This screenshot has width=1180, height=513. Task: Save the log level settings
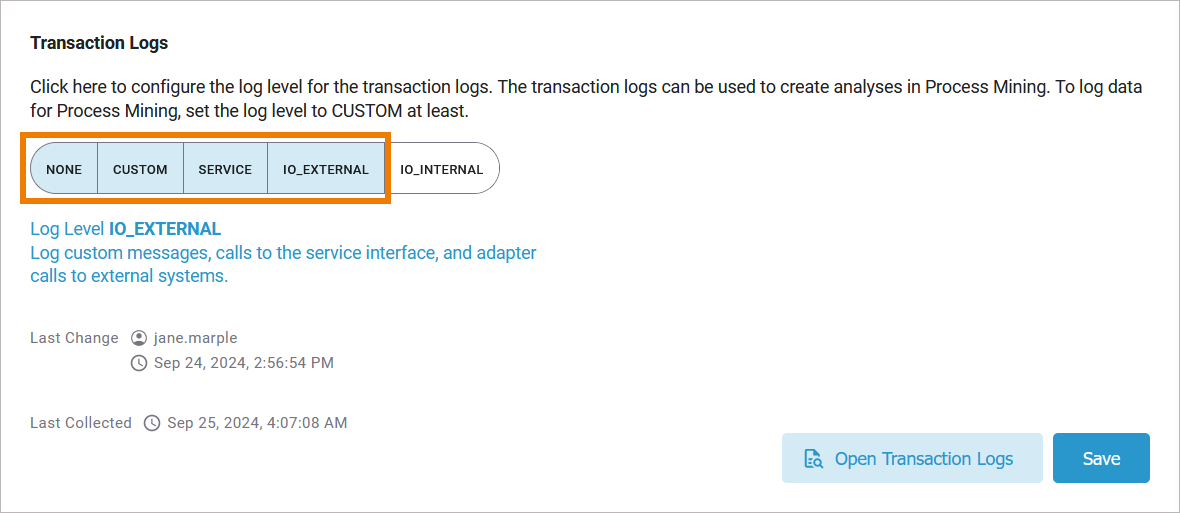tap(1101, 459)
